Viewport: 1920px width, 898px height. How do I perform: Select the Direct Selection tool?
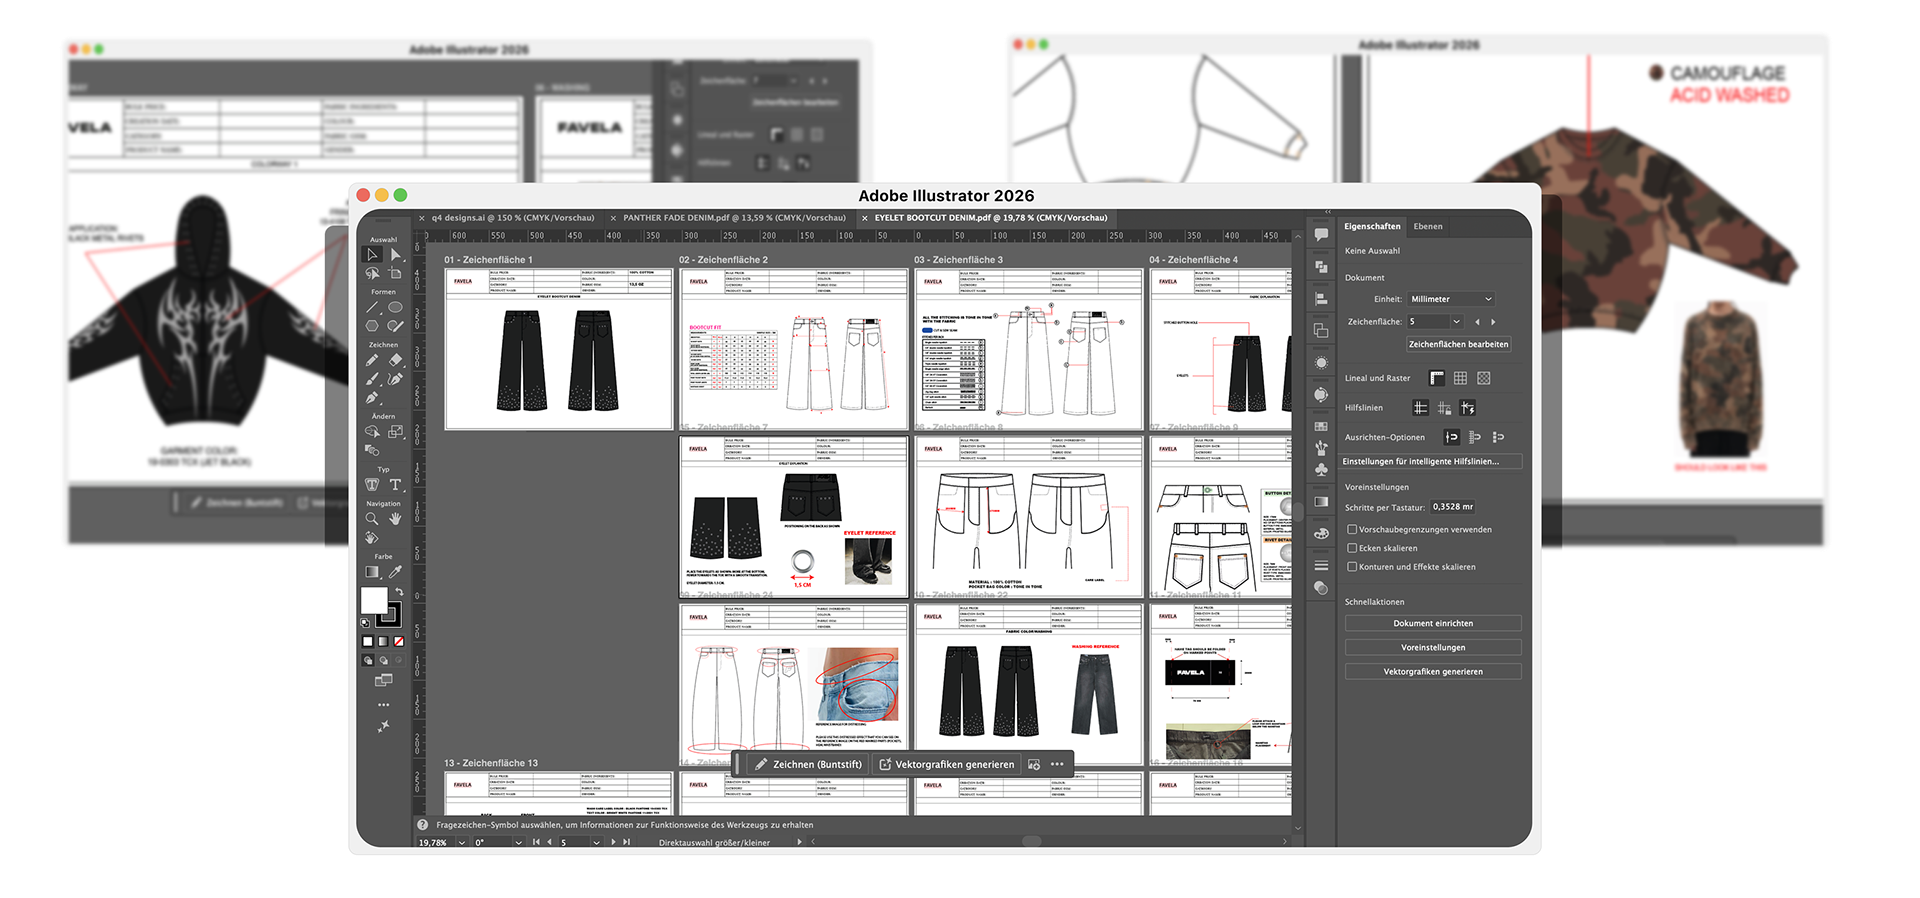point(395,254)
